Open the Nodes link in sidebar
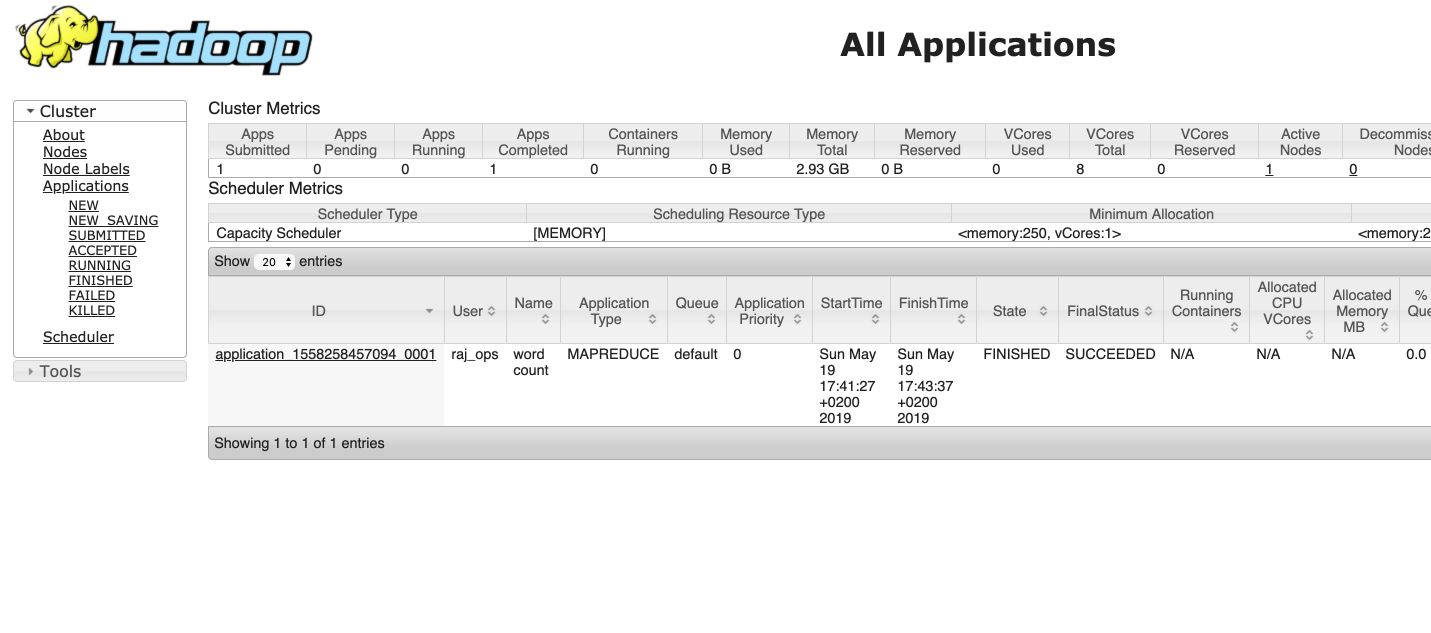This screenshot has height=633, width=1431. pyautogui.click(x=65, y=152)
